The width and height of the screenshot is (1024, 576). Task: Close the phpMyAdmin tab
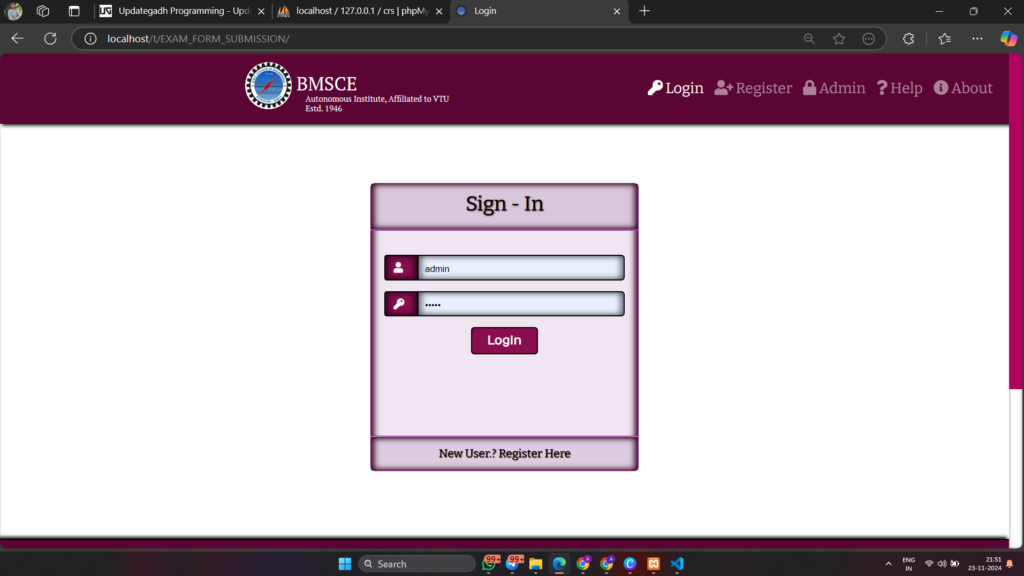click(439, 11)
